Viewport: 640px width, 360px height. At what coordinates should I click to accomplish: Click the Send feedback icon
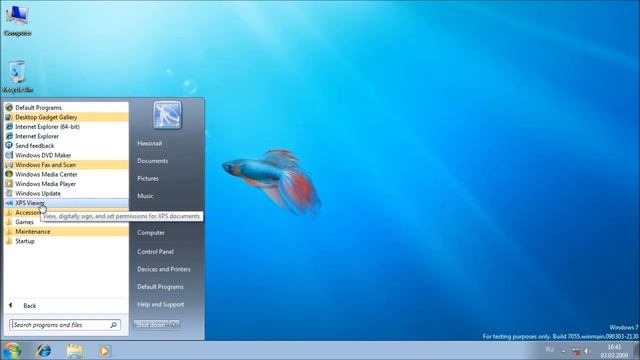tap(9, 146)
